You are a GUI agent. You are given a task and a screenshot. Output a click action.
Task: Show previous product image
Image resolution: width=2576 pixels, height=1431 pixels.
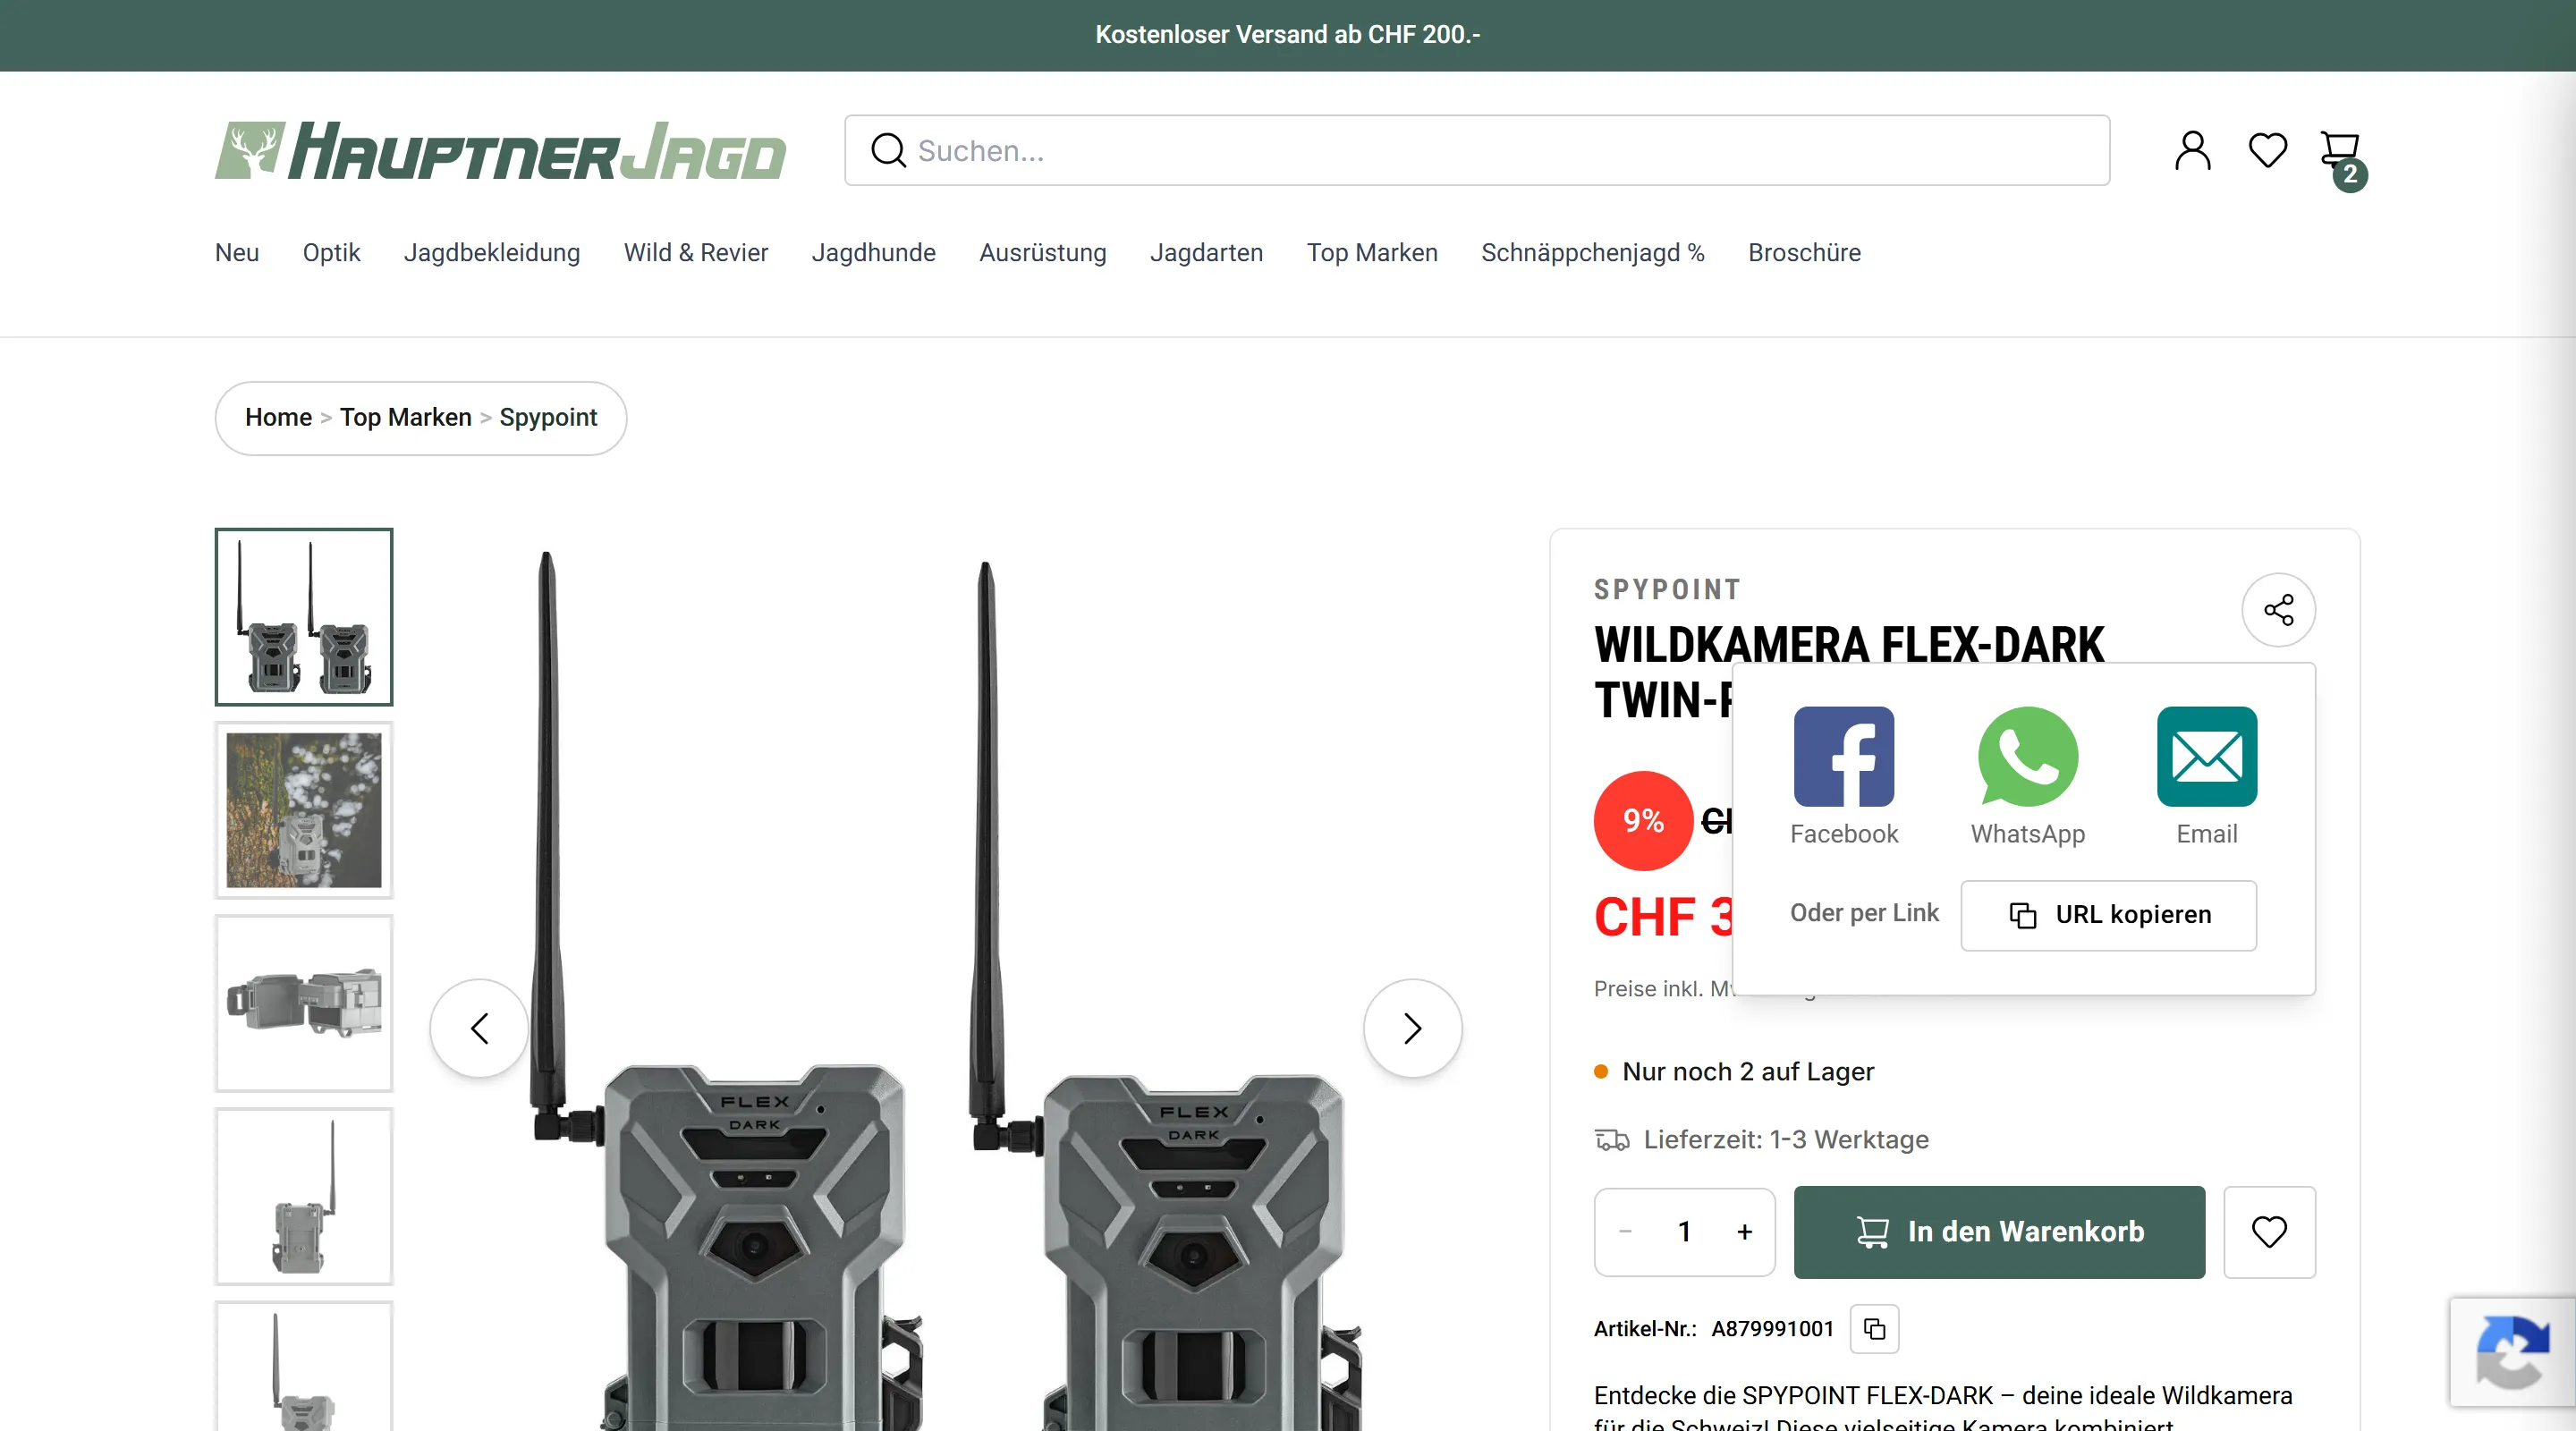(x=479, y=1028)
